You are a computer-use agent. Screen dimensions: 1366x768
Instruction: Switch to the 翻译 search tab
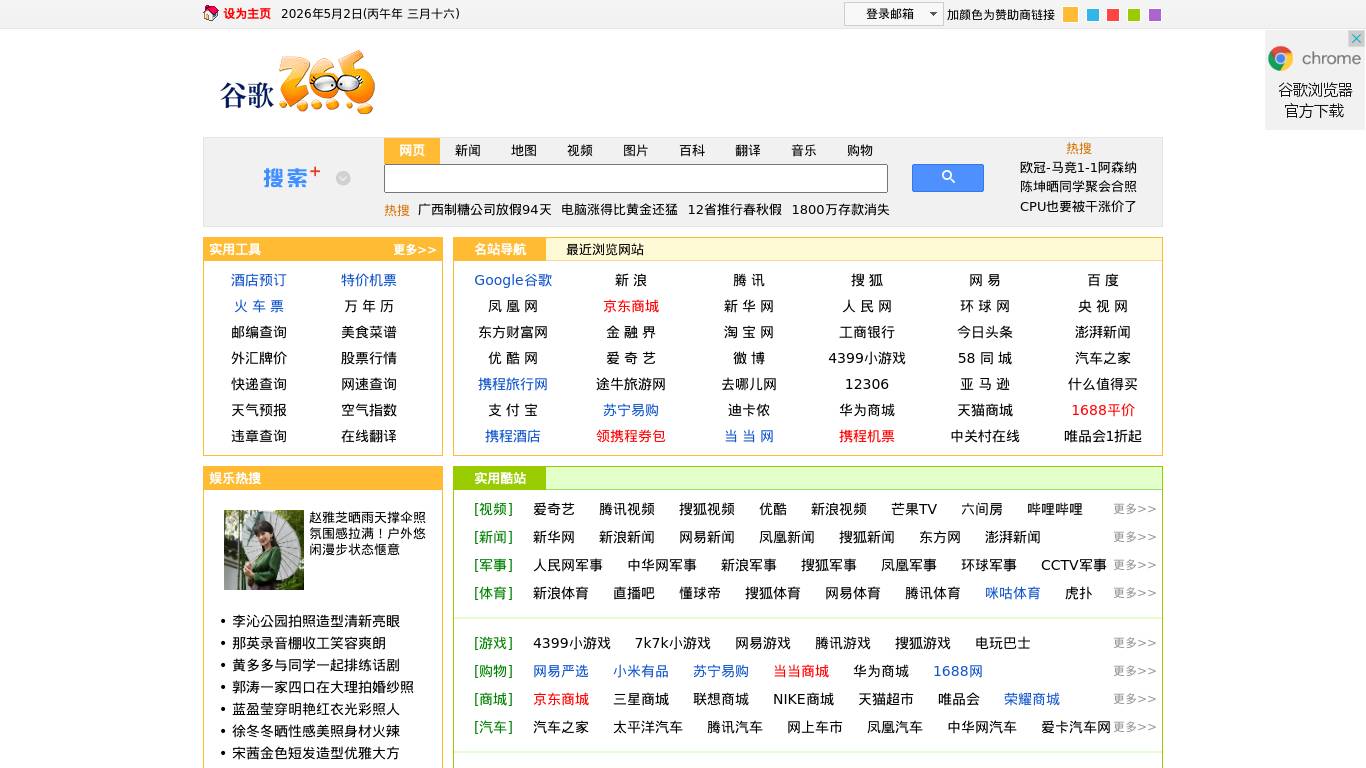(748, 150)
